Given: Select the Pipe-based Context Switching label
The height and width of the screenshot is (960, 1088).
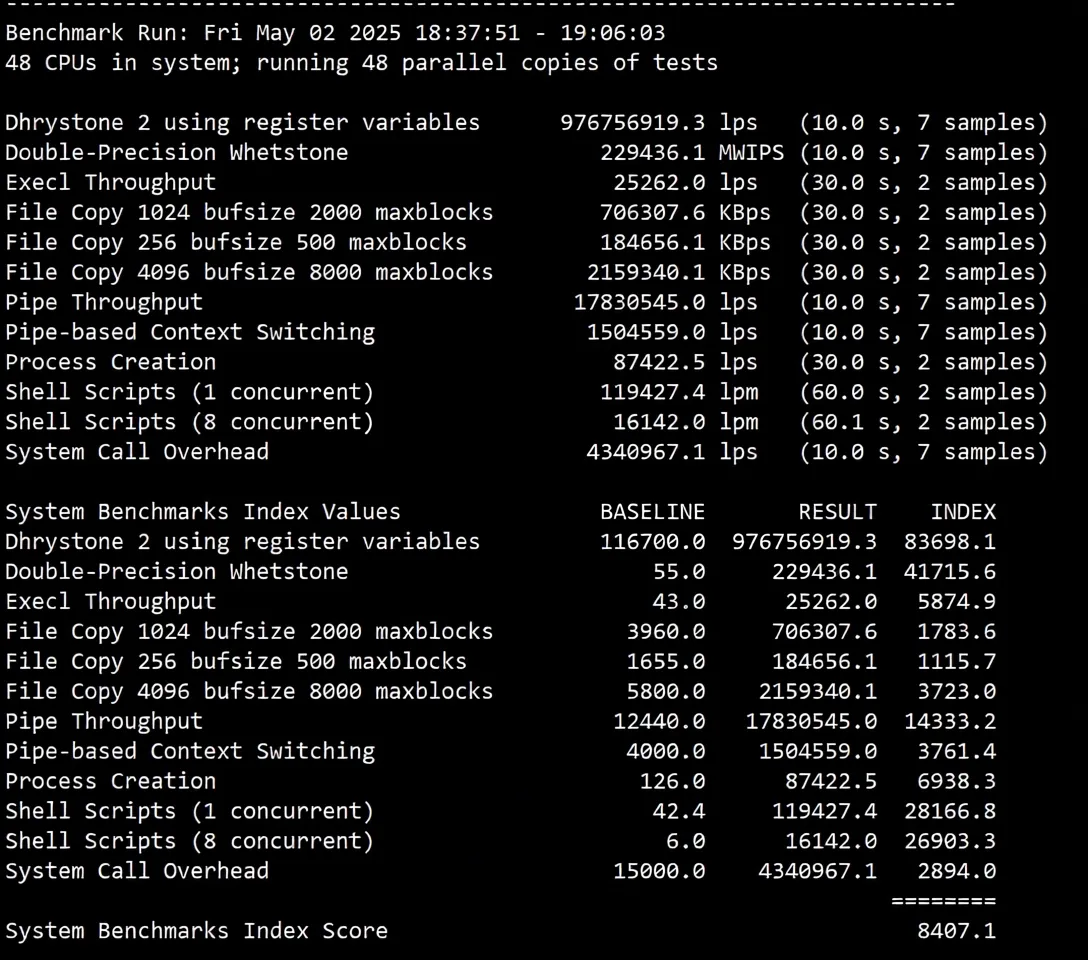Looking at the screenshot, I should [x=190, y=332].
